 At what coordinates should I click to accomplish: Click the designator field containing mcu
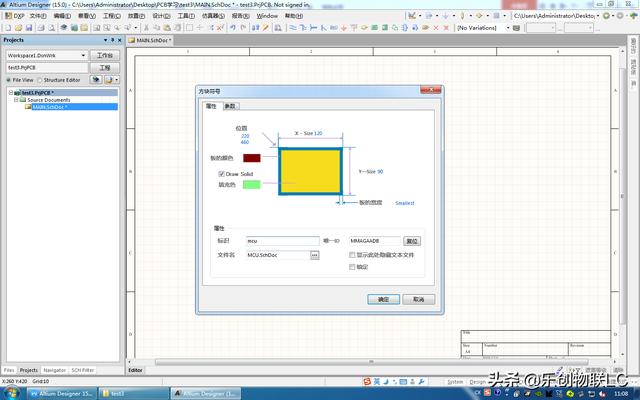[282, 241]
